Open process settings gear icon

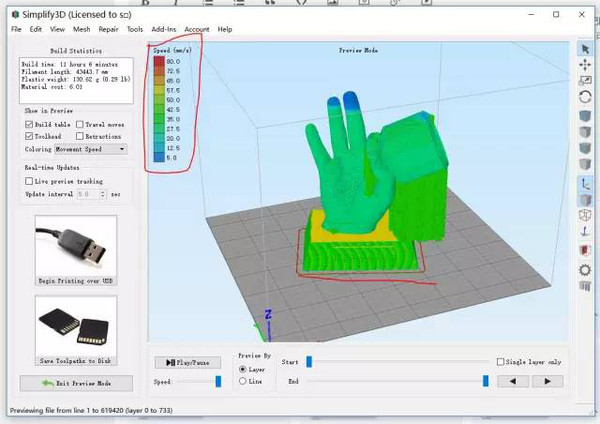(585, 270)
